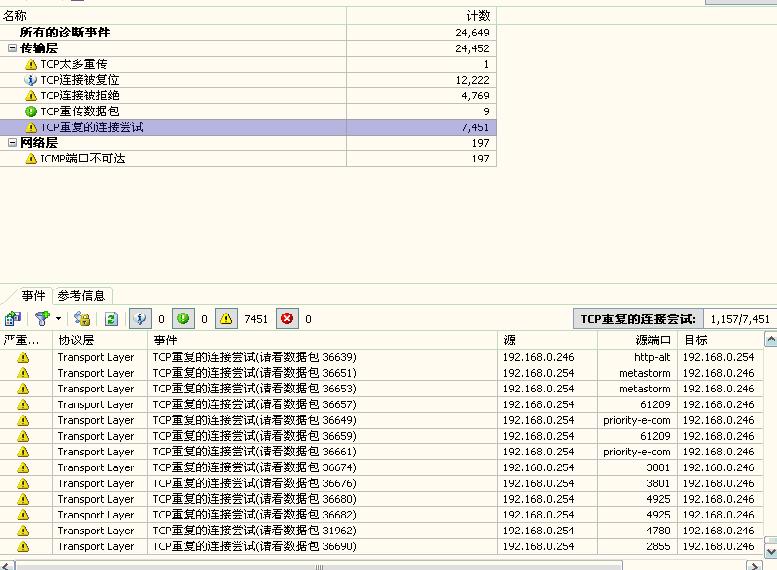The image size is (777, 570).
Task: Select the TCP连接被拒绝 row
Action: click(248, 95)
